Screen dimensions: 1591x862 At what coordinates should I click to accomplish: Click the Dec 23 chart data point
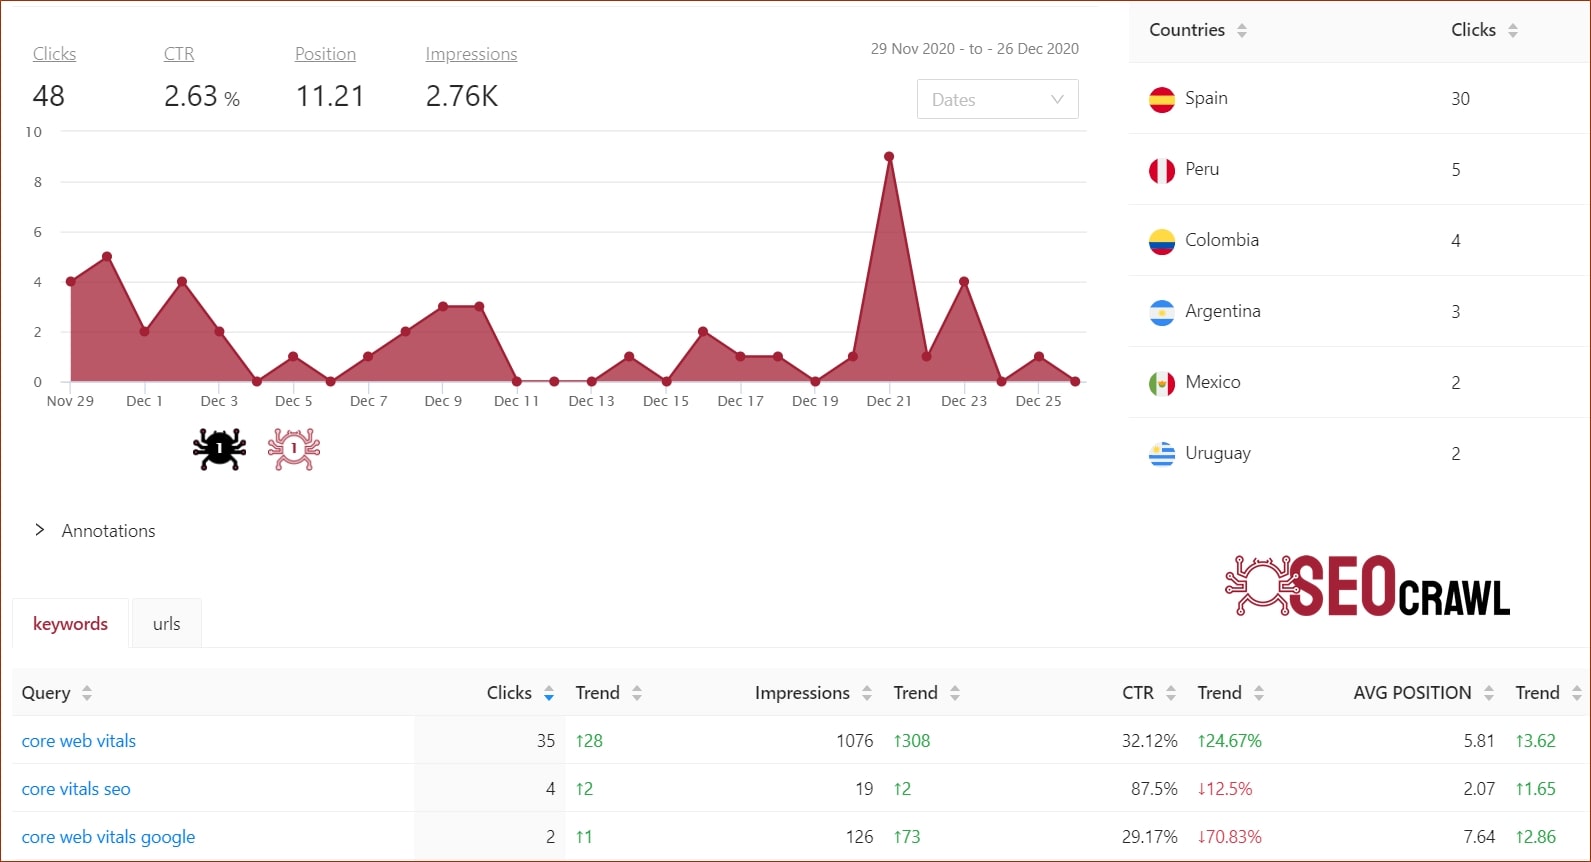964,282
